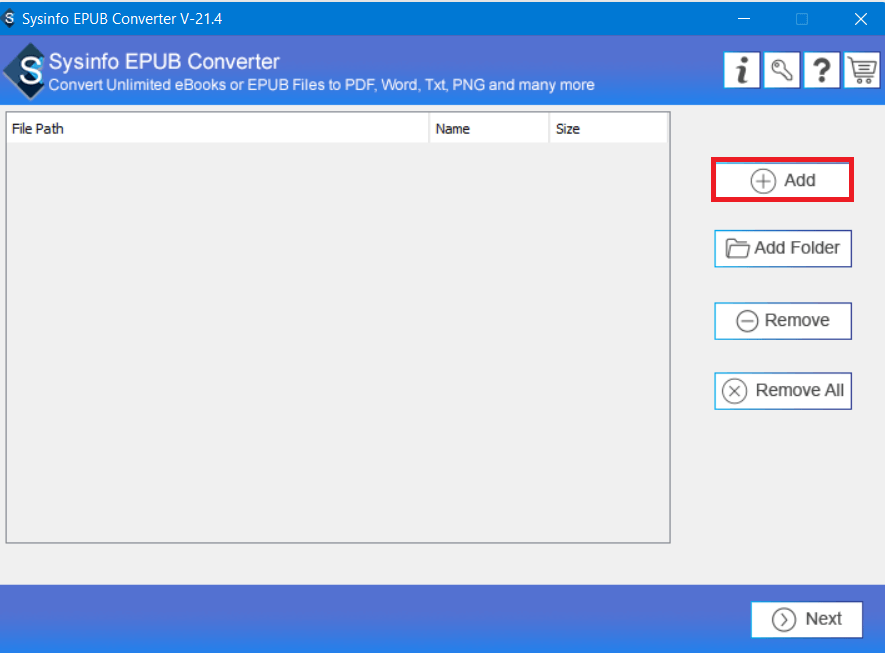Screen dimensions: 885x653
Task: Add EPUB files using the highlighted Add button
Action: pos(782,179)
